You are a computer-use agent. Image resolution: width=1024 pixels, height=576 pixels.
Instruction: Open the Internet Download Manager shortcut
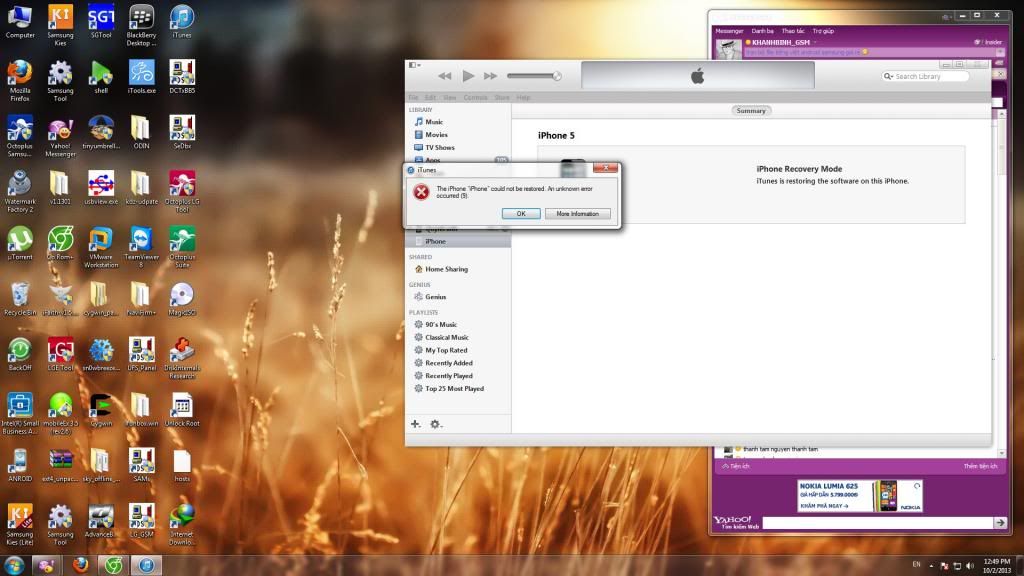coord(182,525)
